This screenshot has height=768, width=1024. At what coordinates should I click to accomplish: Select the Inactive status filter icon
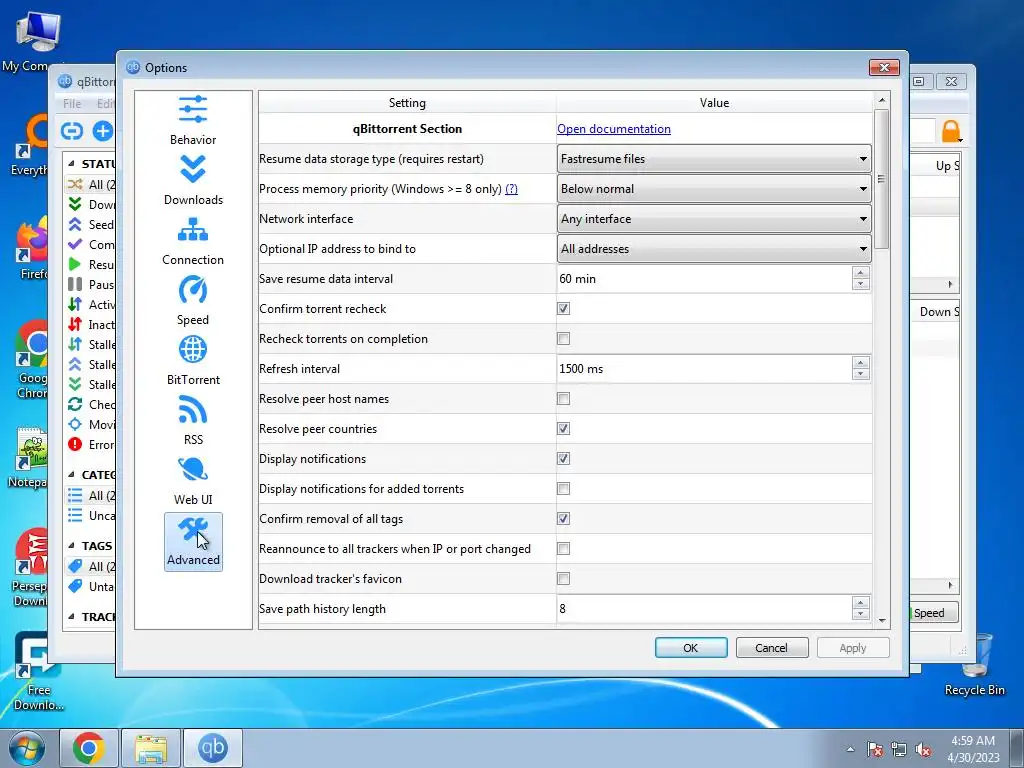(x=75, y=325)
